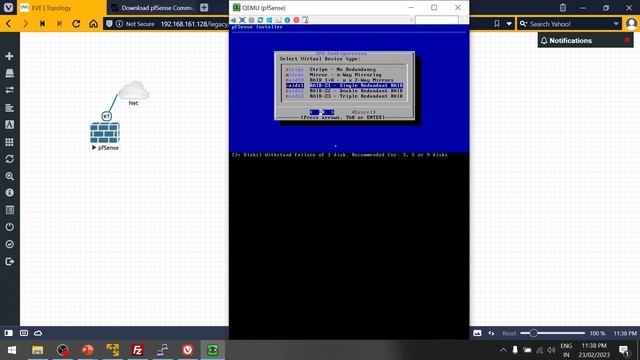The image size is (640, 360).
Task: Select the Net cloud object on topology
Action: click(x=133, y=91)
